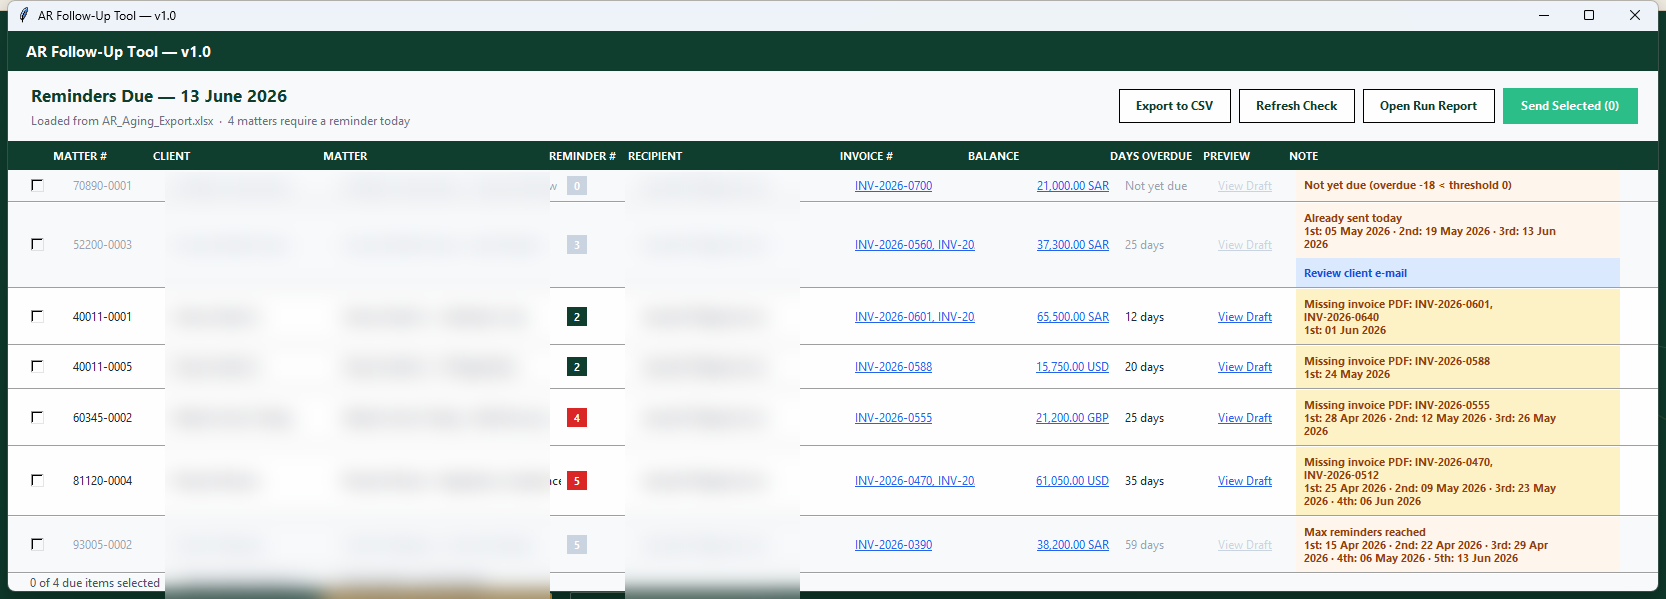Click greyed View Draft for 93005-0002
Screen dimensions: 1666x599
click(x=1245, y=545)
